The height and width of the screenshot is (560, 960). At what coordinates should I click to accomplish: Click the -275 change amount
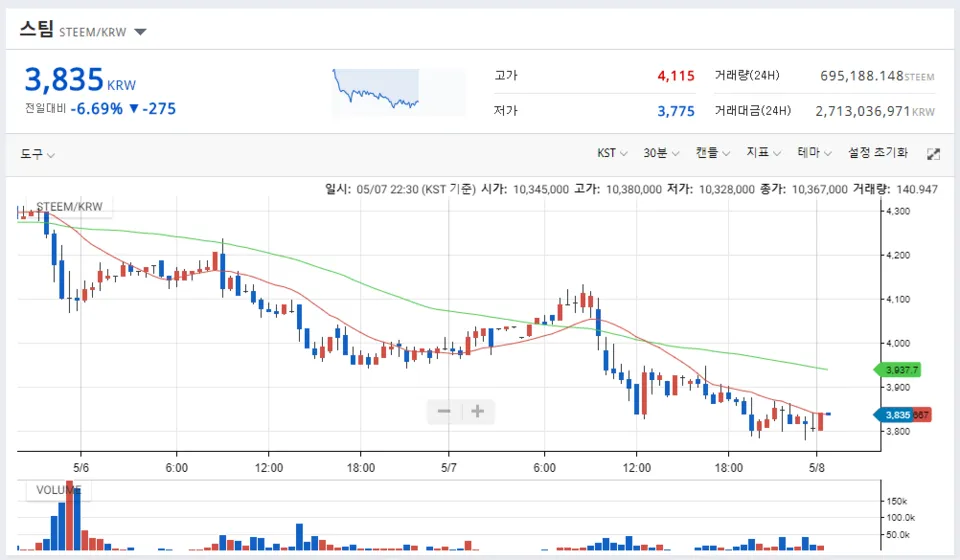(x=159, y=109)
